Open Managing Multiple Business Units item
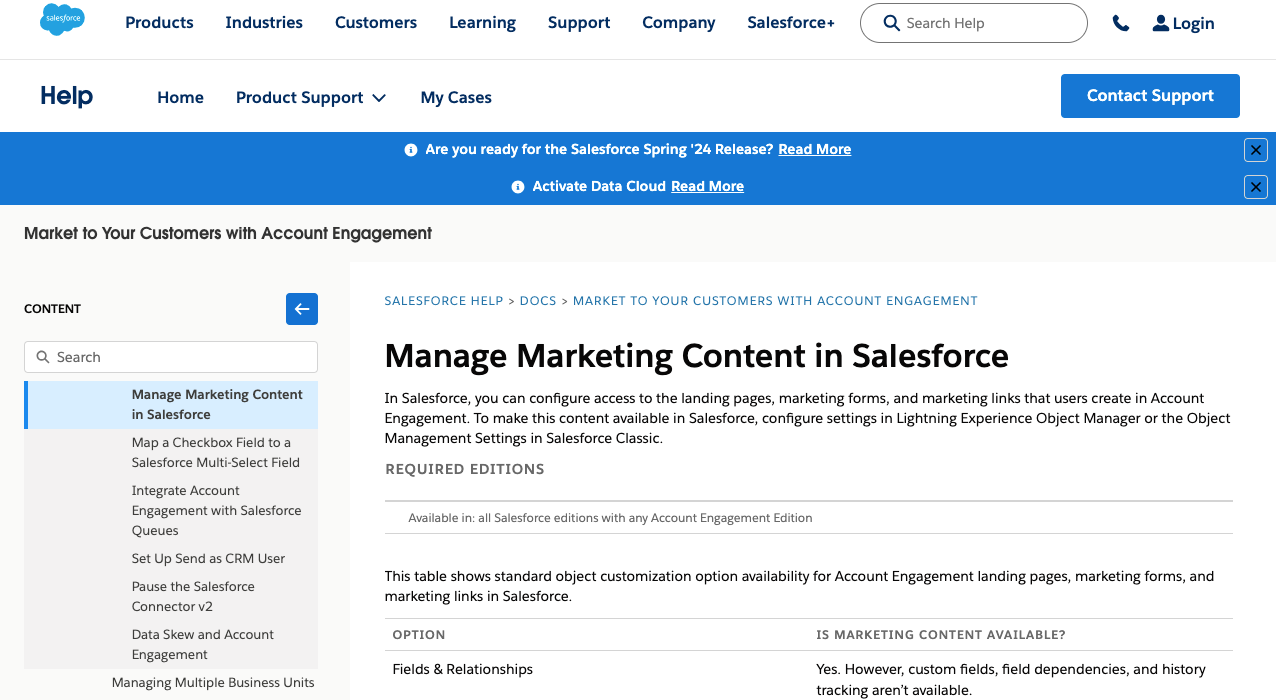This screenshot has width=1276, height=700. (x=213, y=683)
